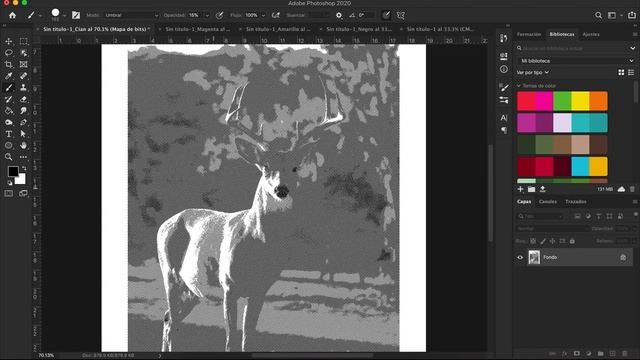The width and height of the screenshot is (640, 360).
Task: Select the Clone Stamp tool
Action: click(23, 87)
